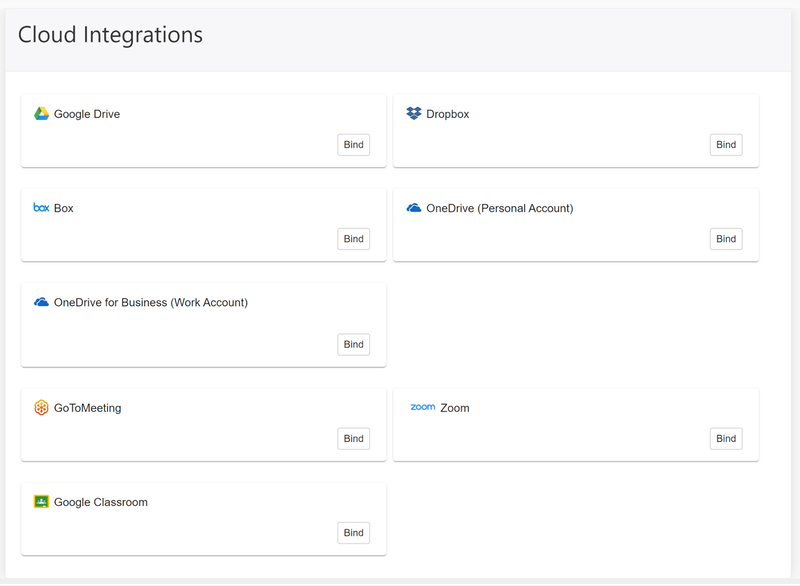Click the OneDrive Personal Account cloud icon
The height and width of the screenshot is (586, 800).
414,208
